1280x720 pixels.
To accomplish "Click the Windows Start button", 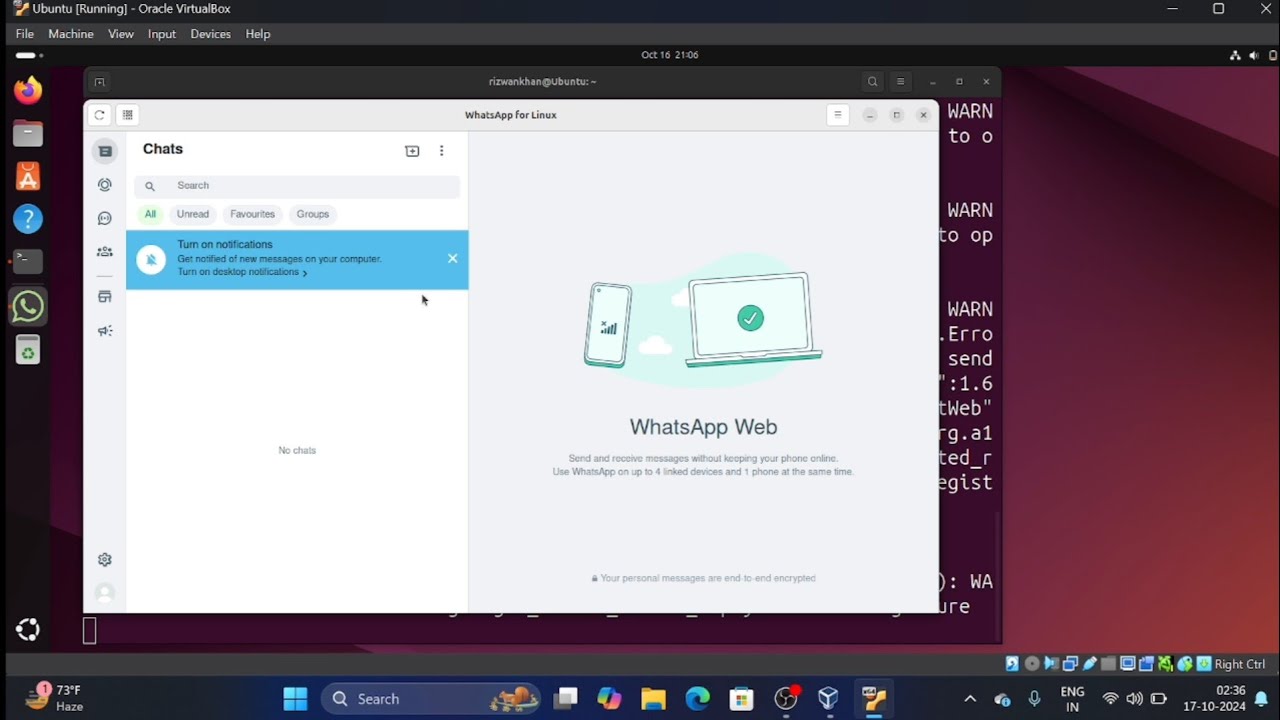I will tap(295, 698).
